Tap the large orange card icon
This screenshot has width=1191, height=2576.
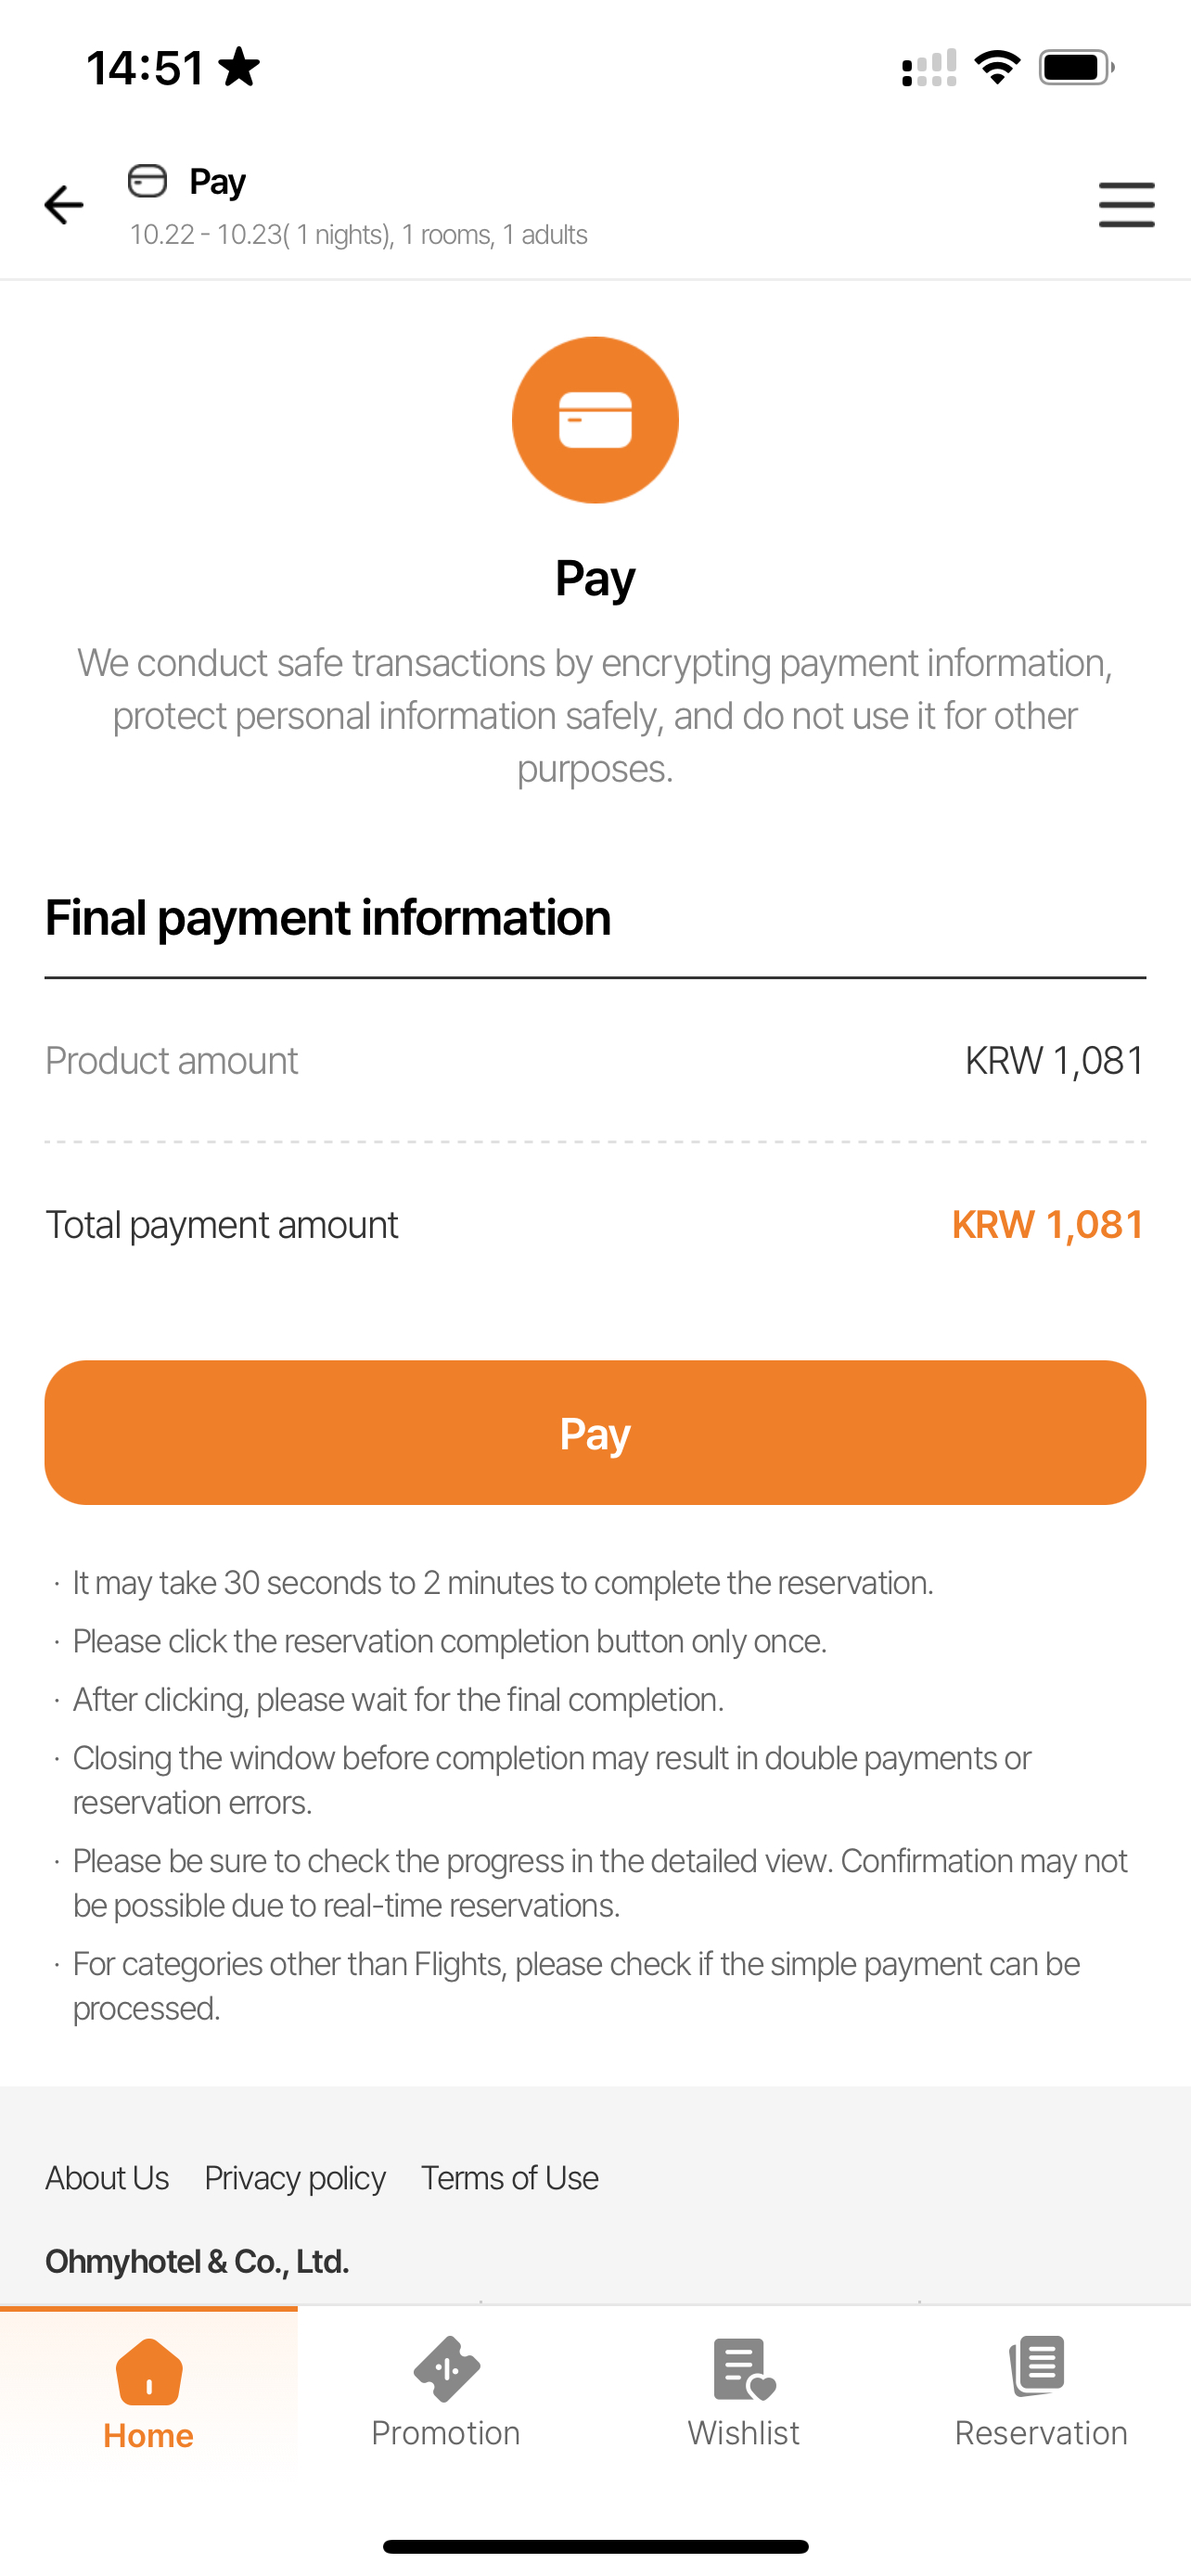pos(595,420)
